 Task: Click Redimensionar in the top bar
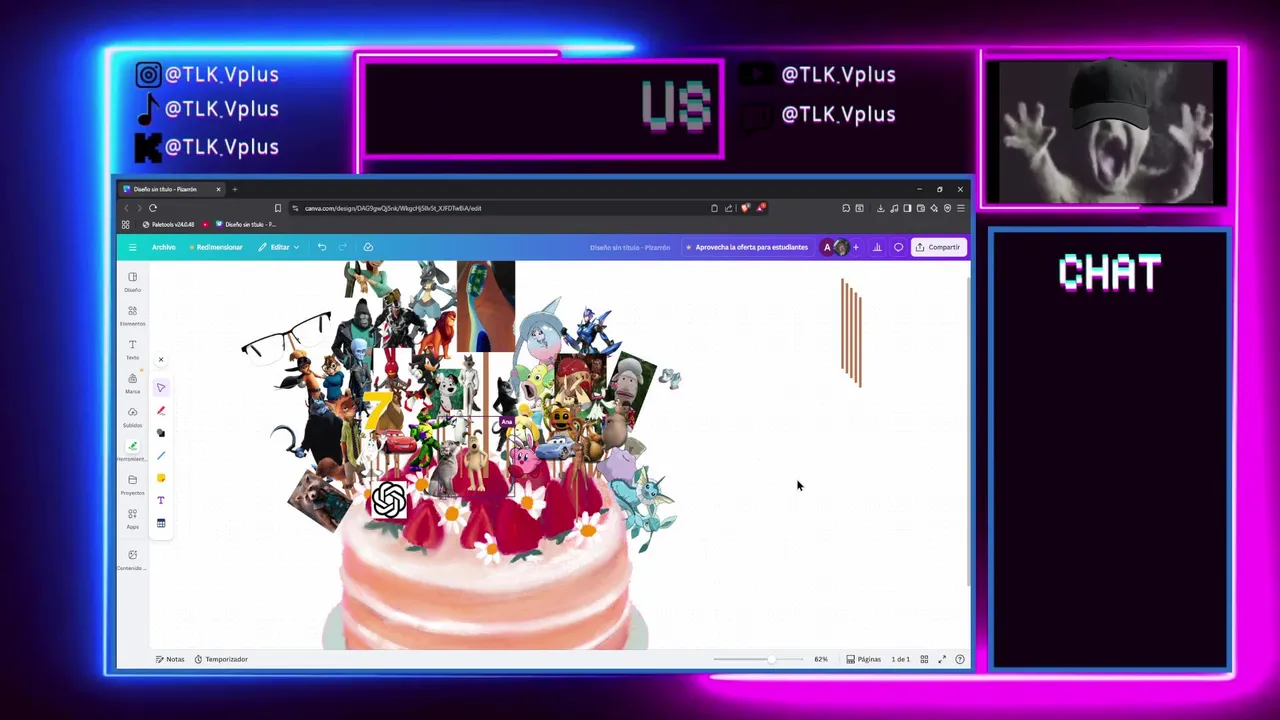(216, 247)
